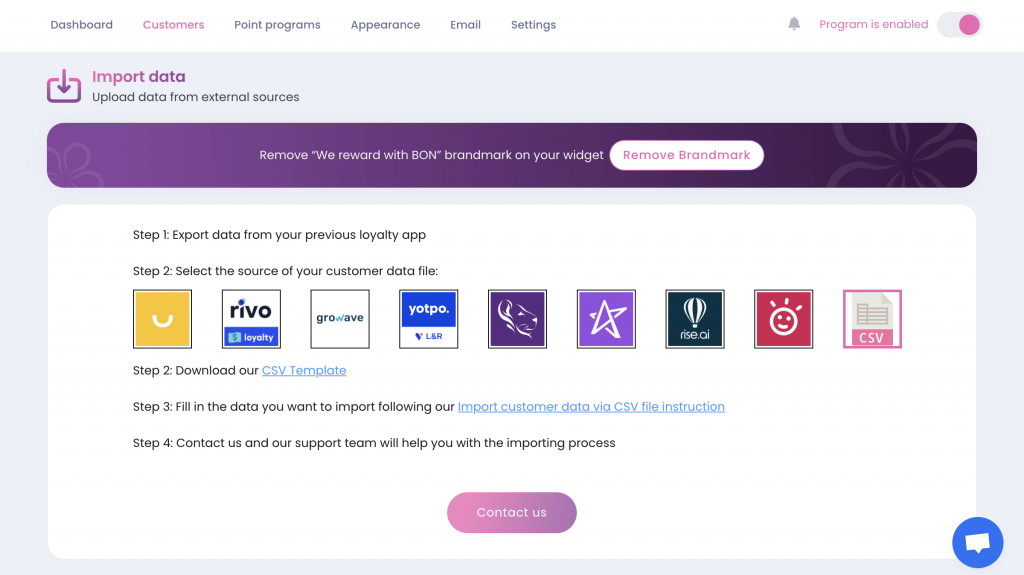The image size is (1024, 575).
Task: Choose the red smiley sun source
Action: click(x=784, y=319)
